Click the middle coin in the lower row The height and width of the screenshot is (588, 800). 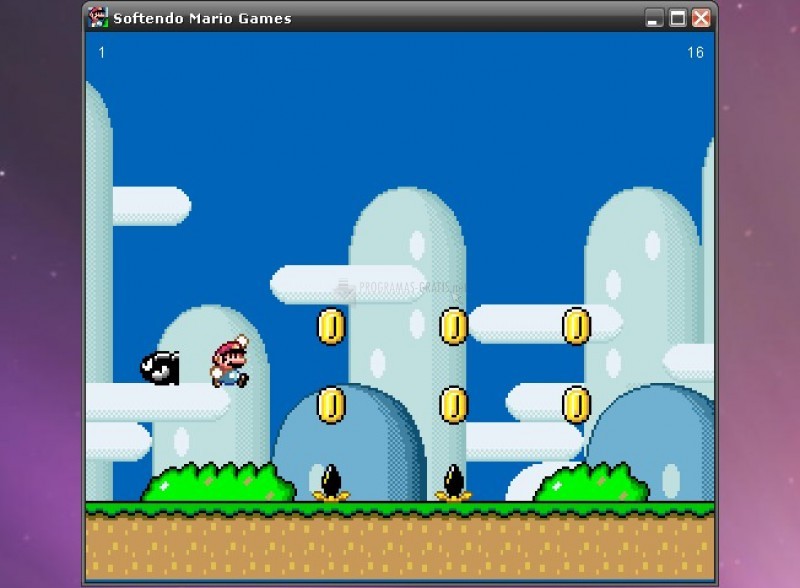tap(454, 405)
